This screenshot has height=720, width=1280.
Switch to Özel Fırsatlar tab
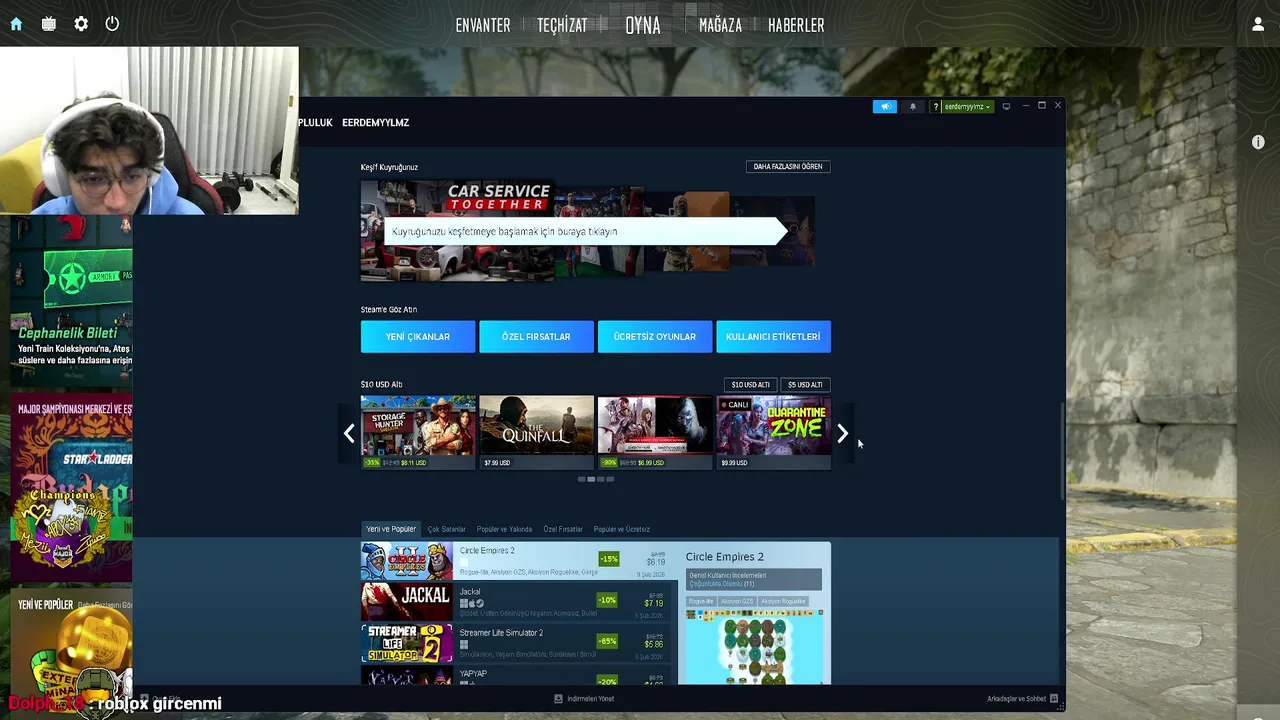pos(563,529)
